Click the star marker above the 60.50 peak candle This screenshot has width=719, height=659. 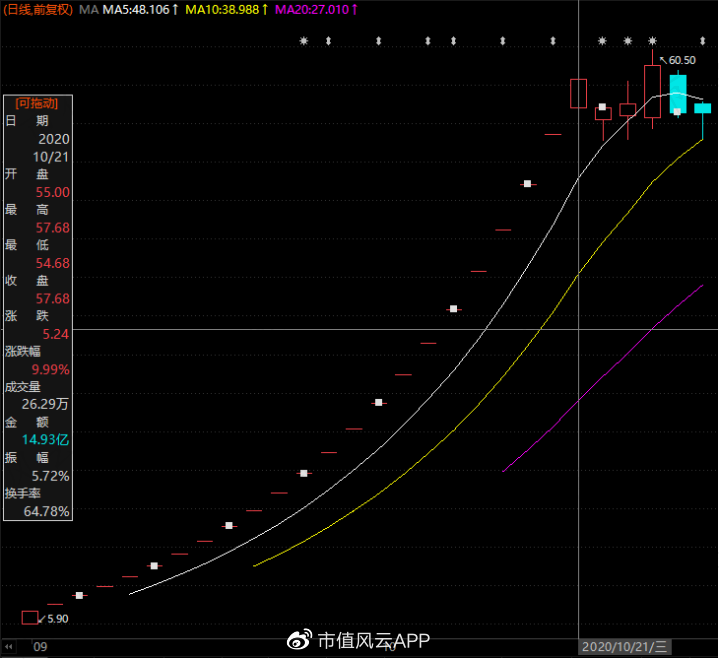(653, 41)
